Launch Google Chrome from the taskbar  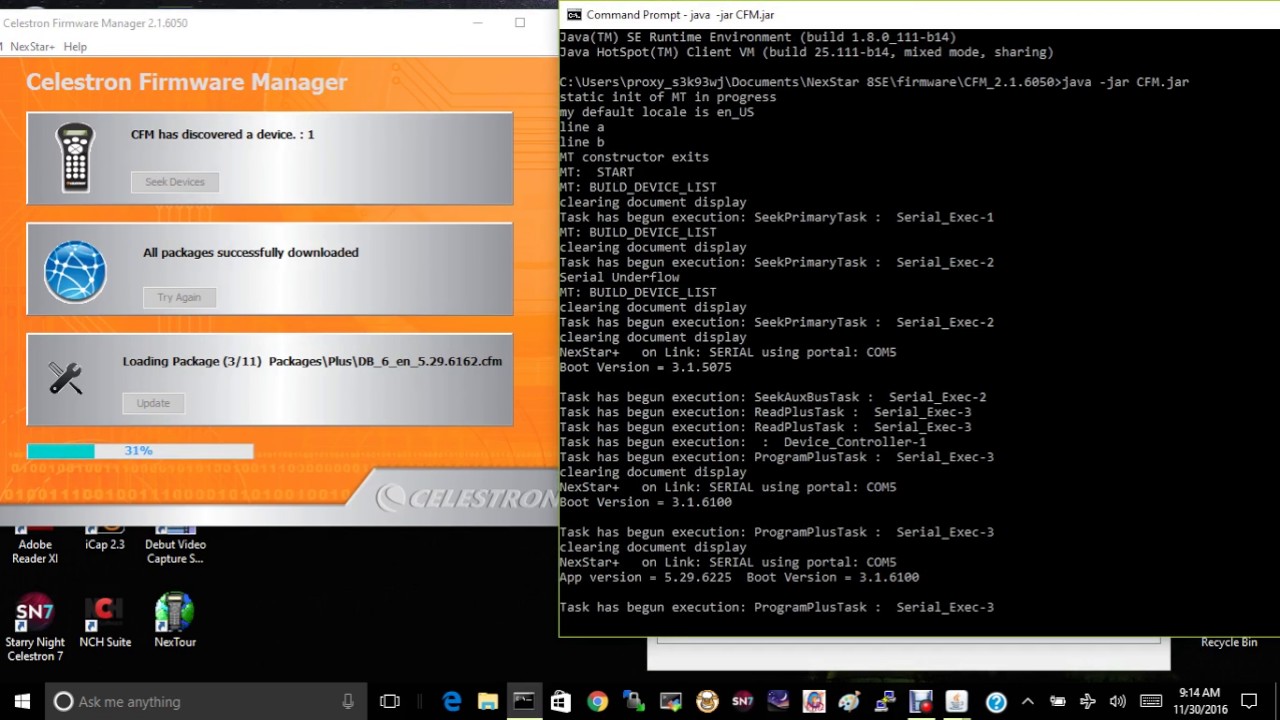(597, 701)
